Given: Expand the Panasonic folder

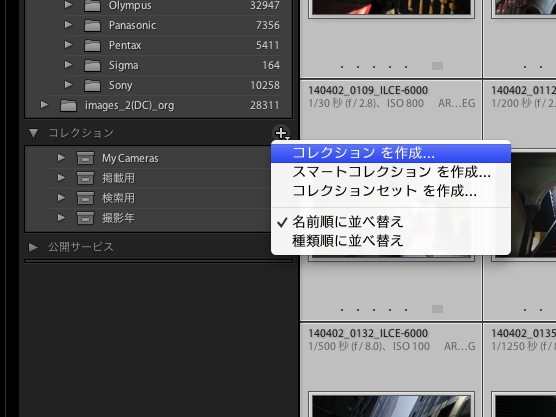Looking at the screenshot, I should click(68, 25).
